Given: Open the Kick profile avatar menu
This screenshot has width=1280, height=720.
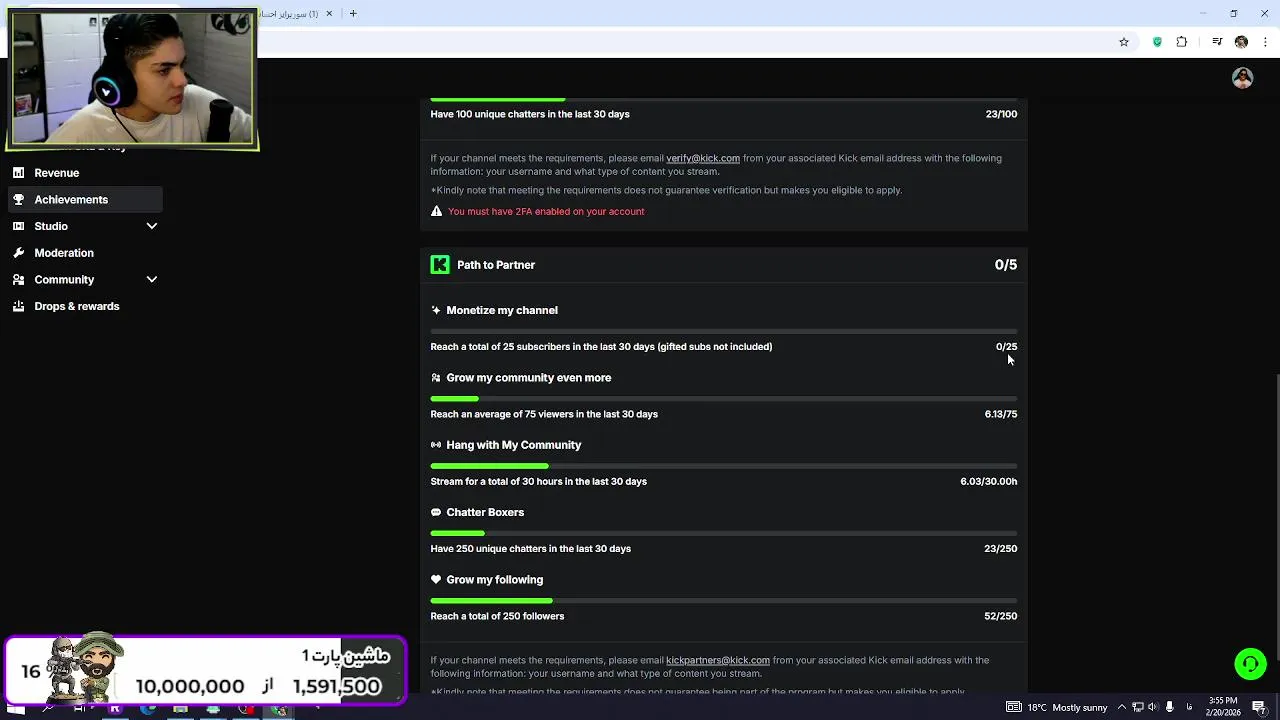Looking at the screenshot, I should click(1243, 78).
